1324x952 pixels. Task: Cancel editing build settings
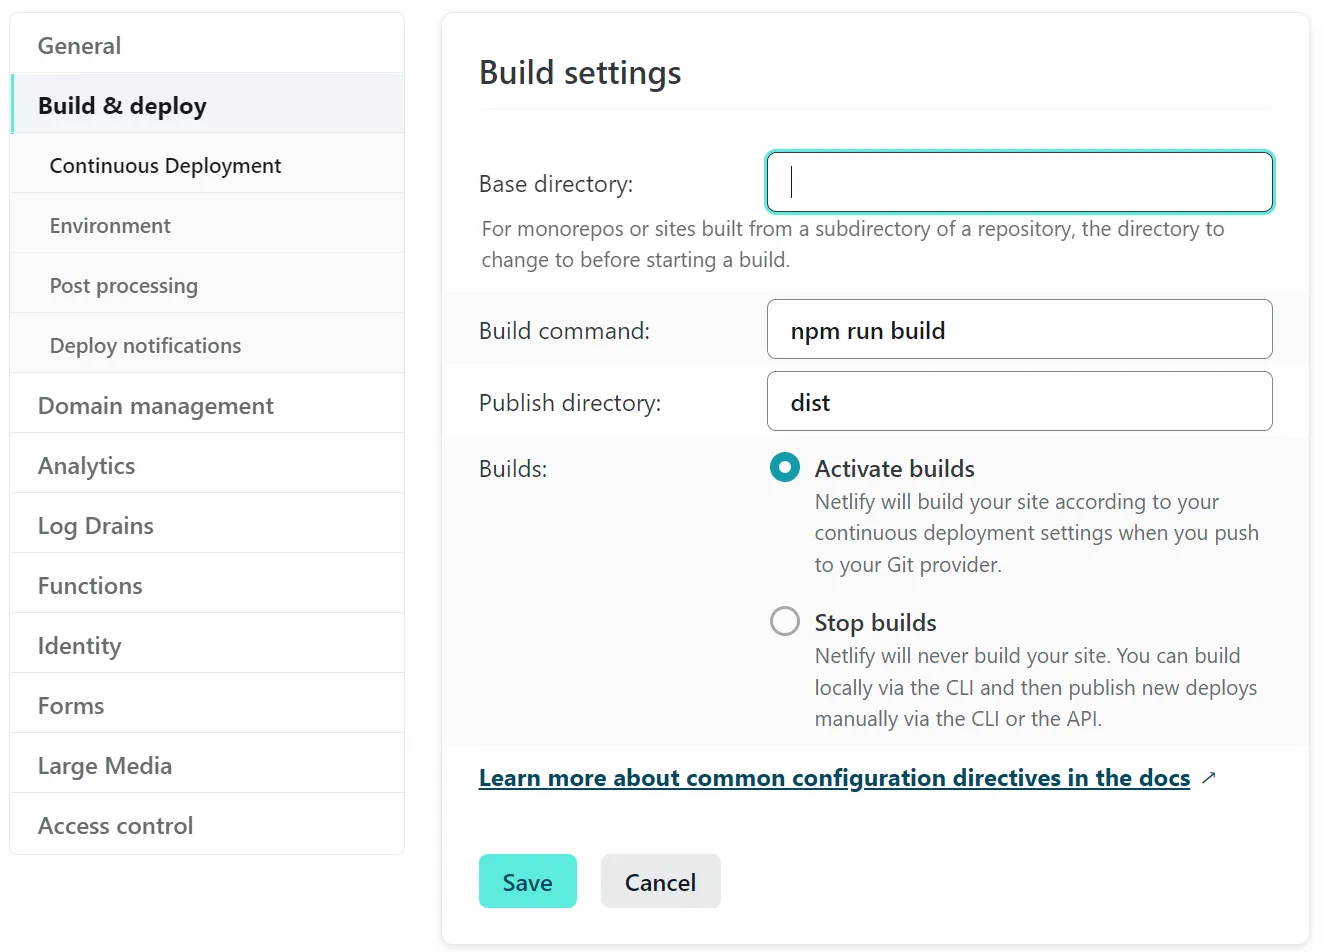(x=660, y=881)
